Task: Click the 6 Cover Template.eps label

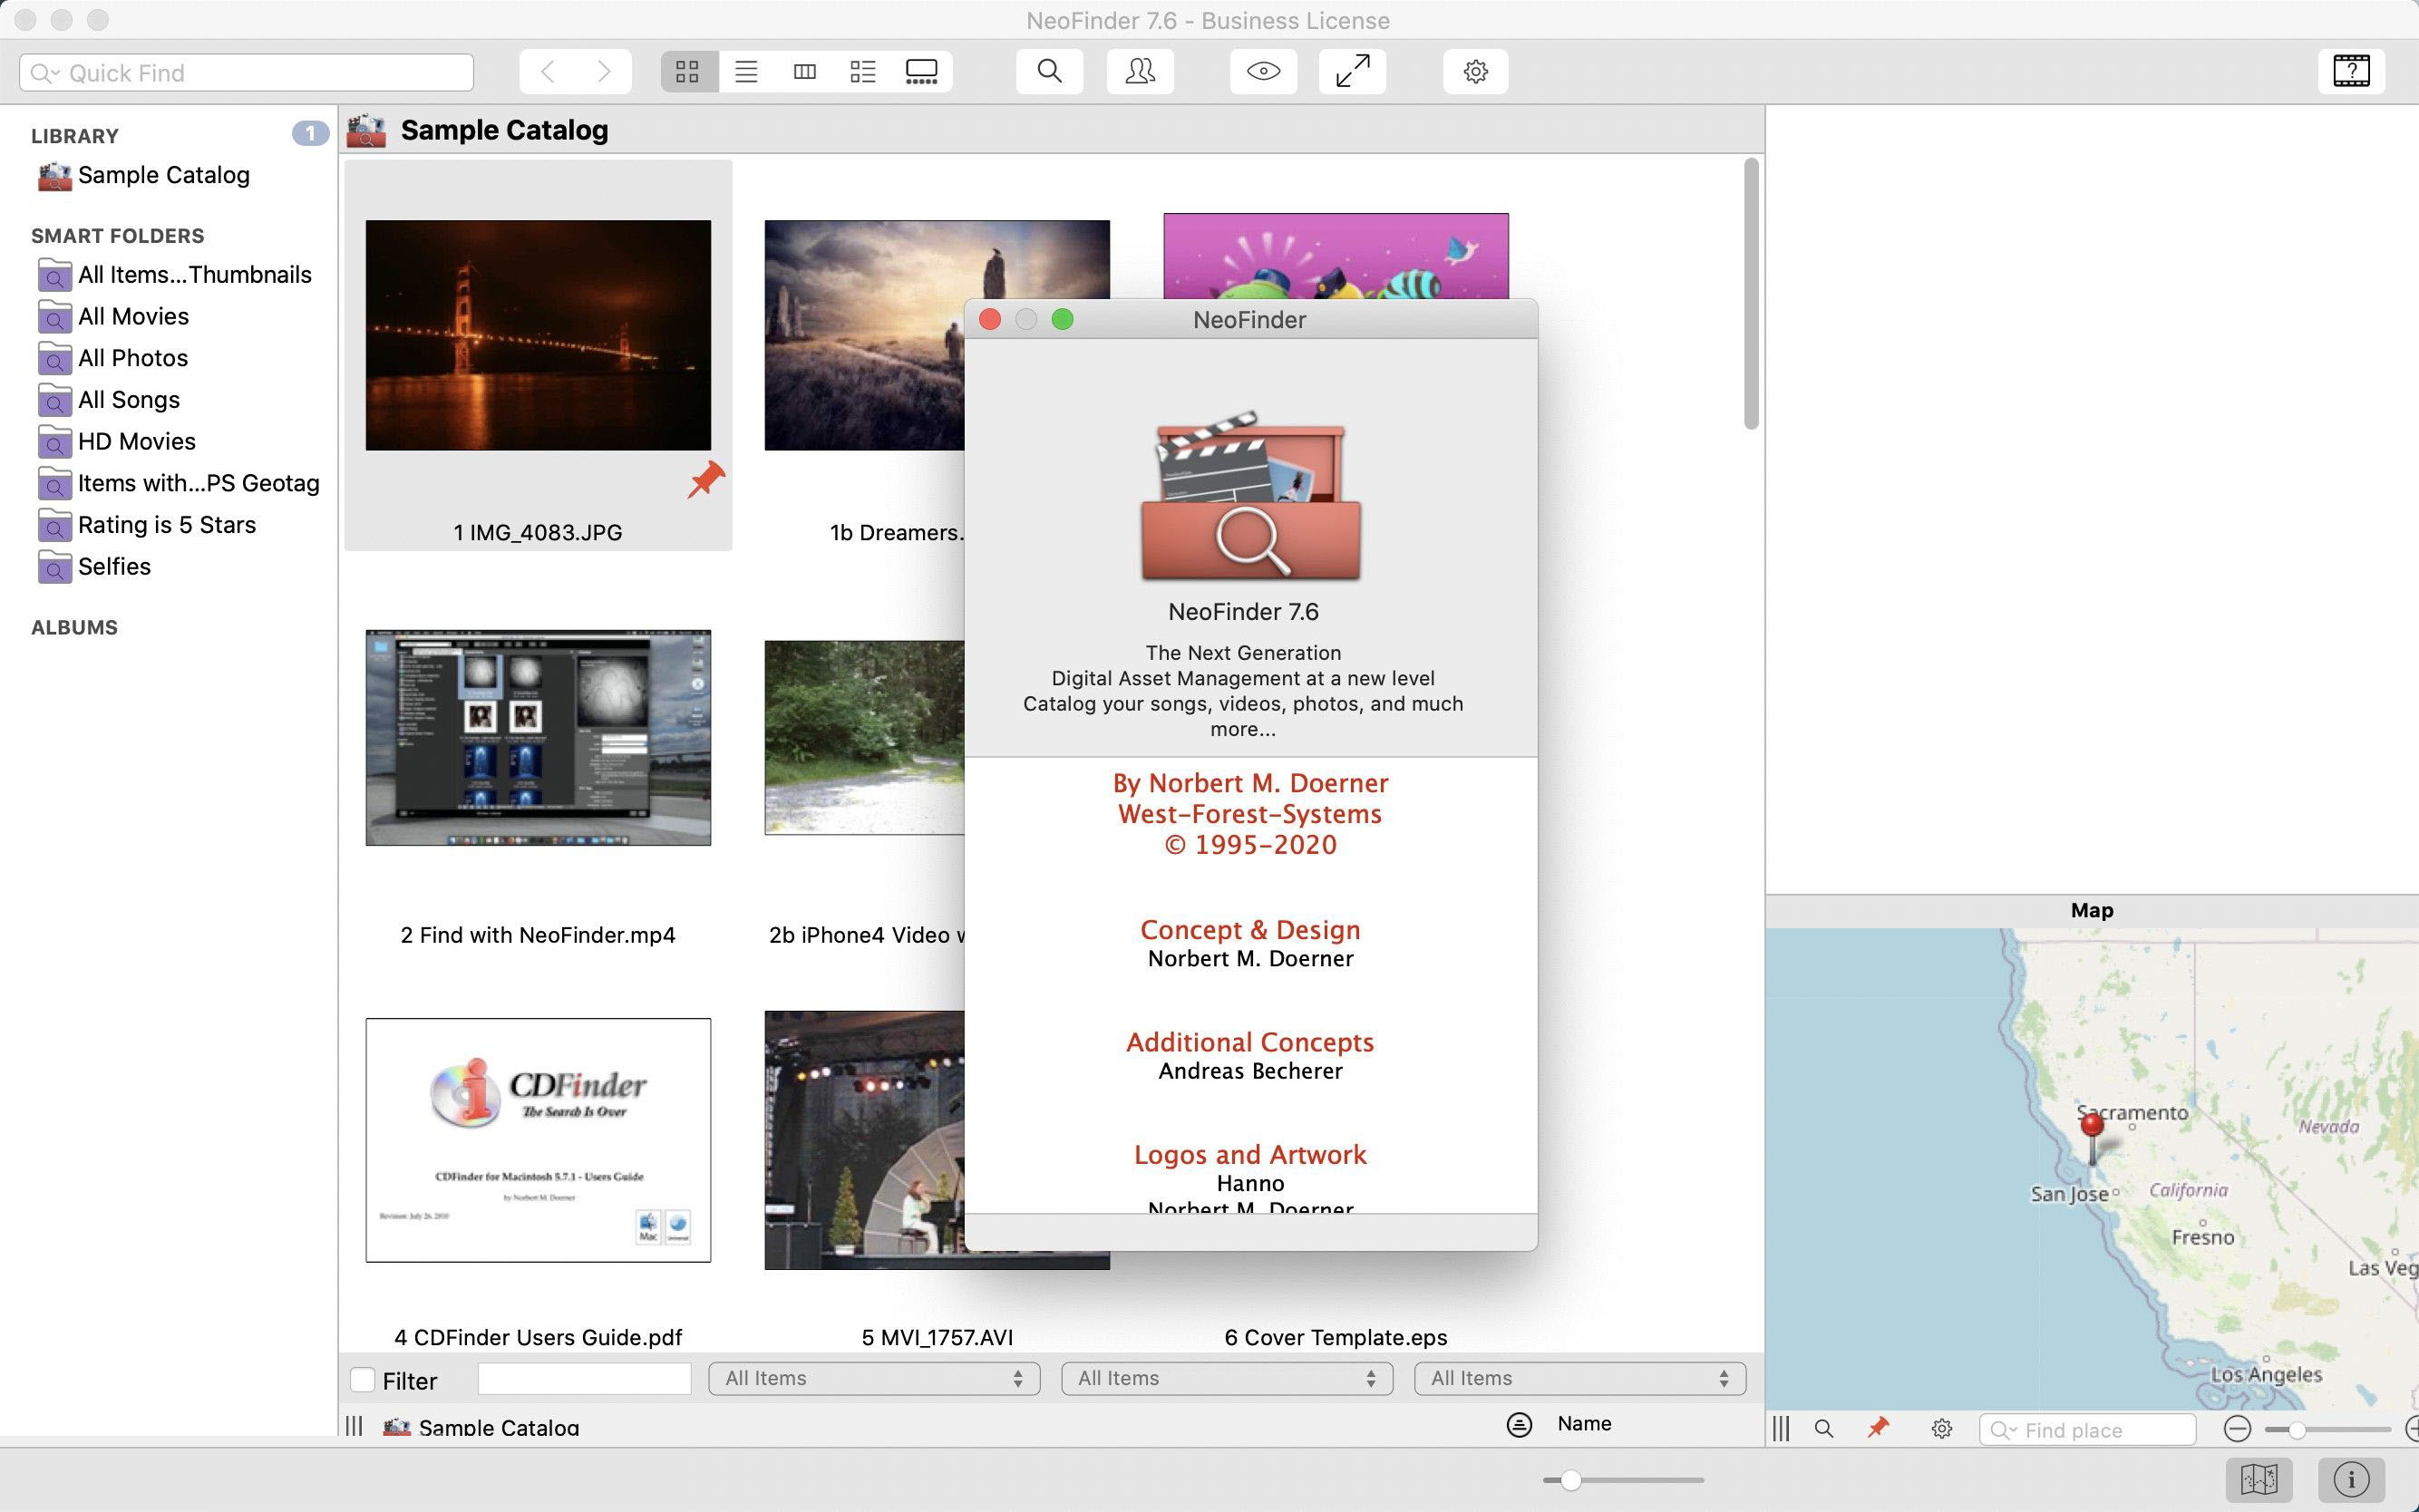Action: pos(1335,1337)
